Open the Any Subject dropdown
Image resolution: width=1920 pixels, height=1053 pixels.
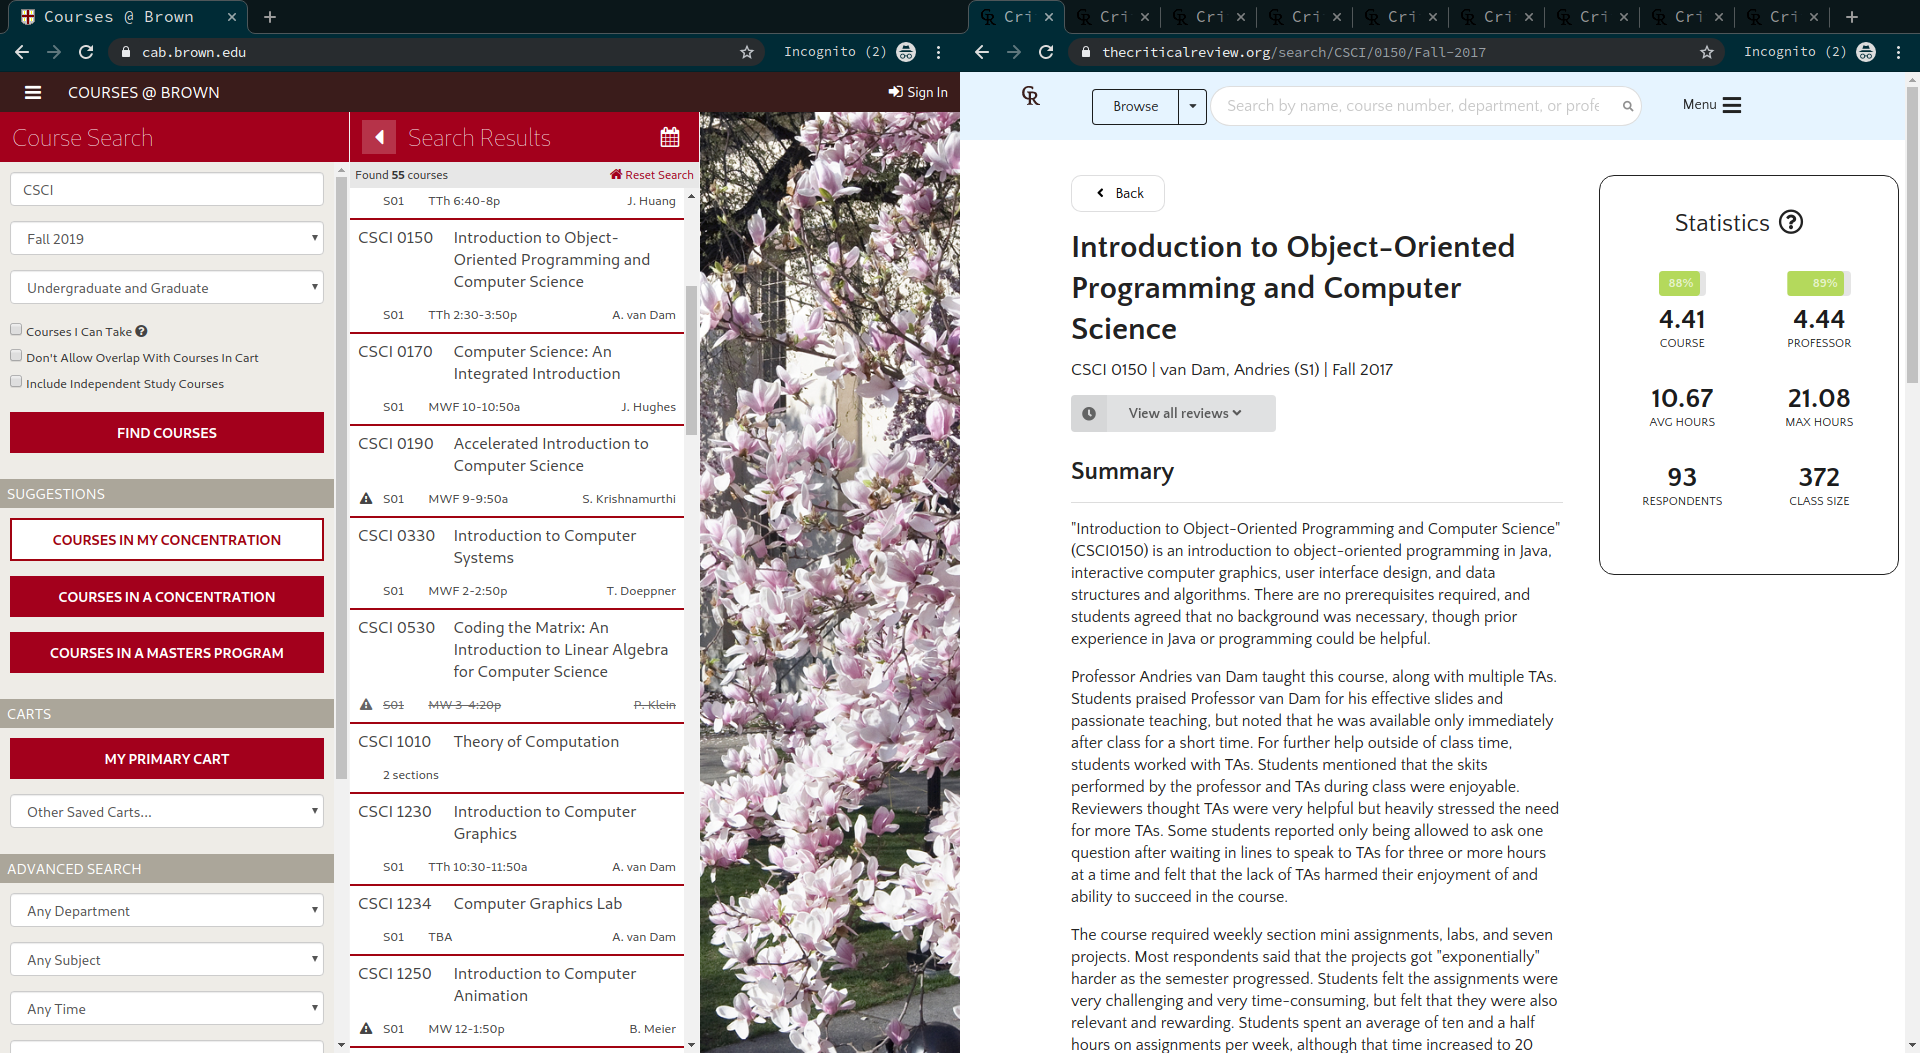(x=167, y=960)
